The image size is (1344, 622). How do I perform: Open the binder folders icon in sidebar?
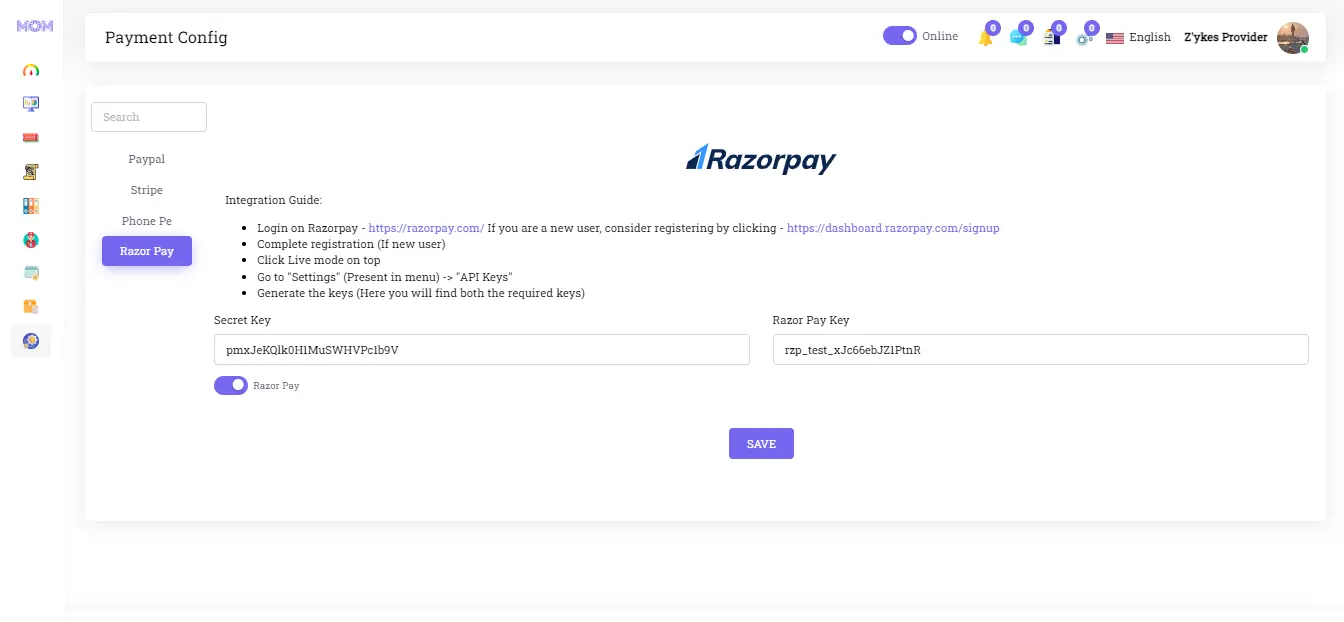click(x=31, y=206)
